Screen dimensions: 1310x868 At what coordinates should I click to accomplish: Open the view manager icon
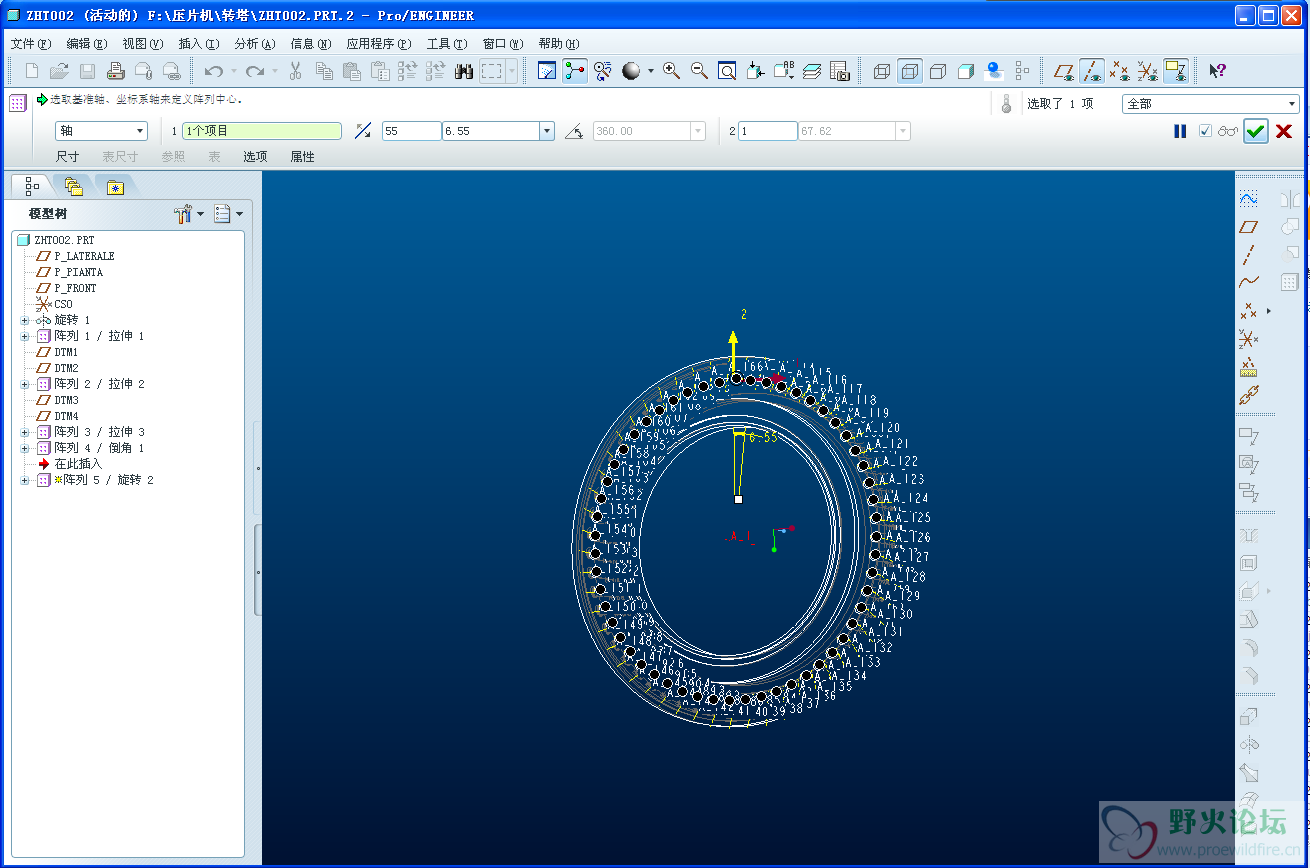pos(840,71)
